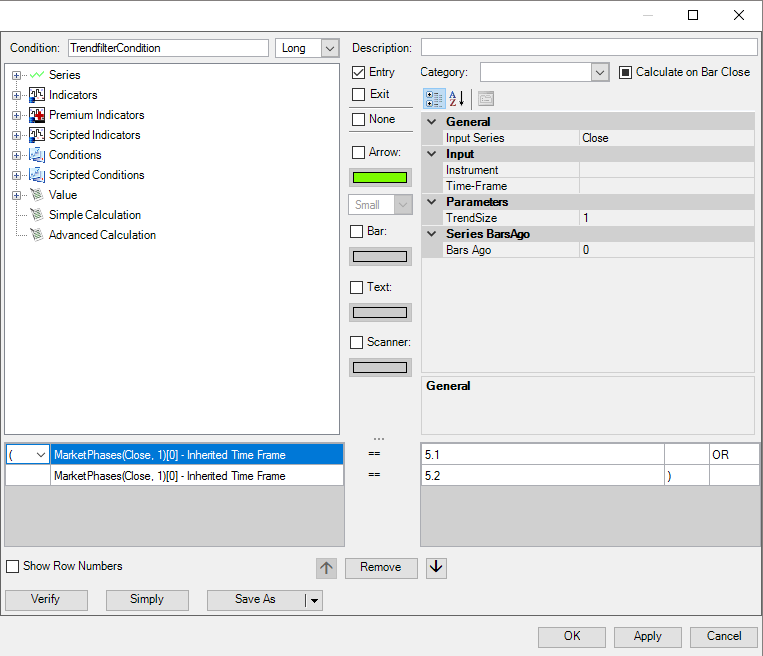Move condition row up with arrow button
The width and height of the screenshot is (763, 656).
(x=327, y=568)
